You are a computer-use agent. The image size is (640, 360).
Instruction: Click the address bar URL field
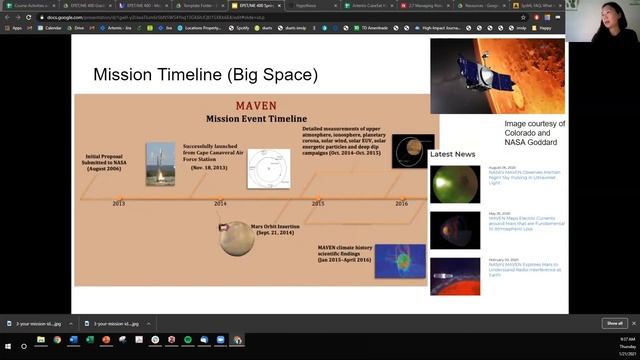(x=278, y=18)
